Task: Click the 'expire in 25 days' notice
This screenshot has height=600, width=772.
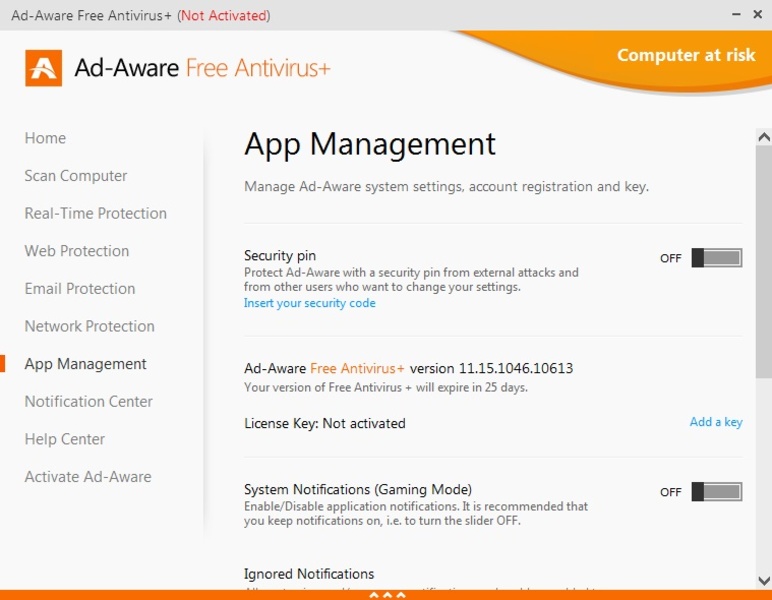Action: click(386, 387)
